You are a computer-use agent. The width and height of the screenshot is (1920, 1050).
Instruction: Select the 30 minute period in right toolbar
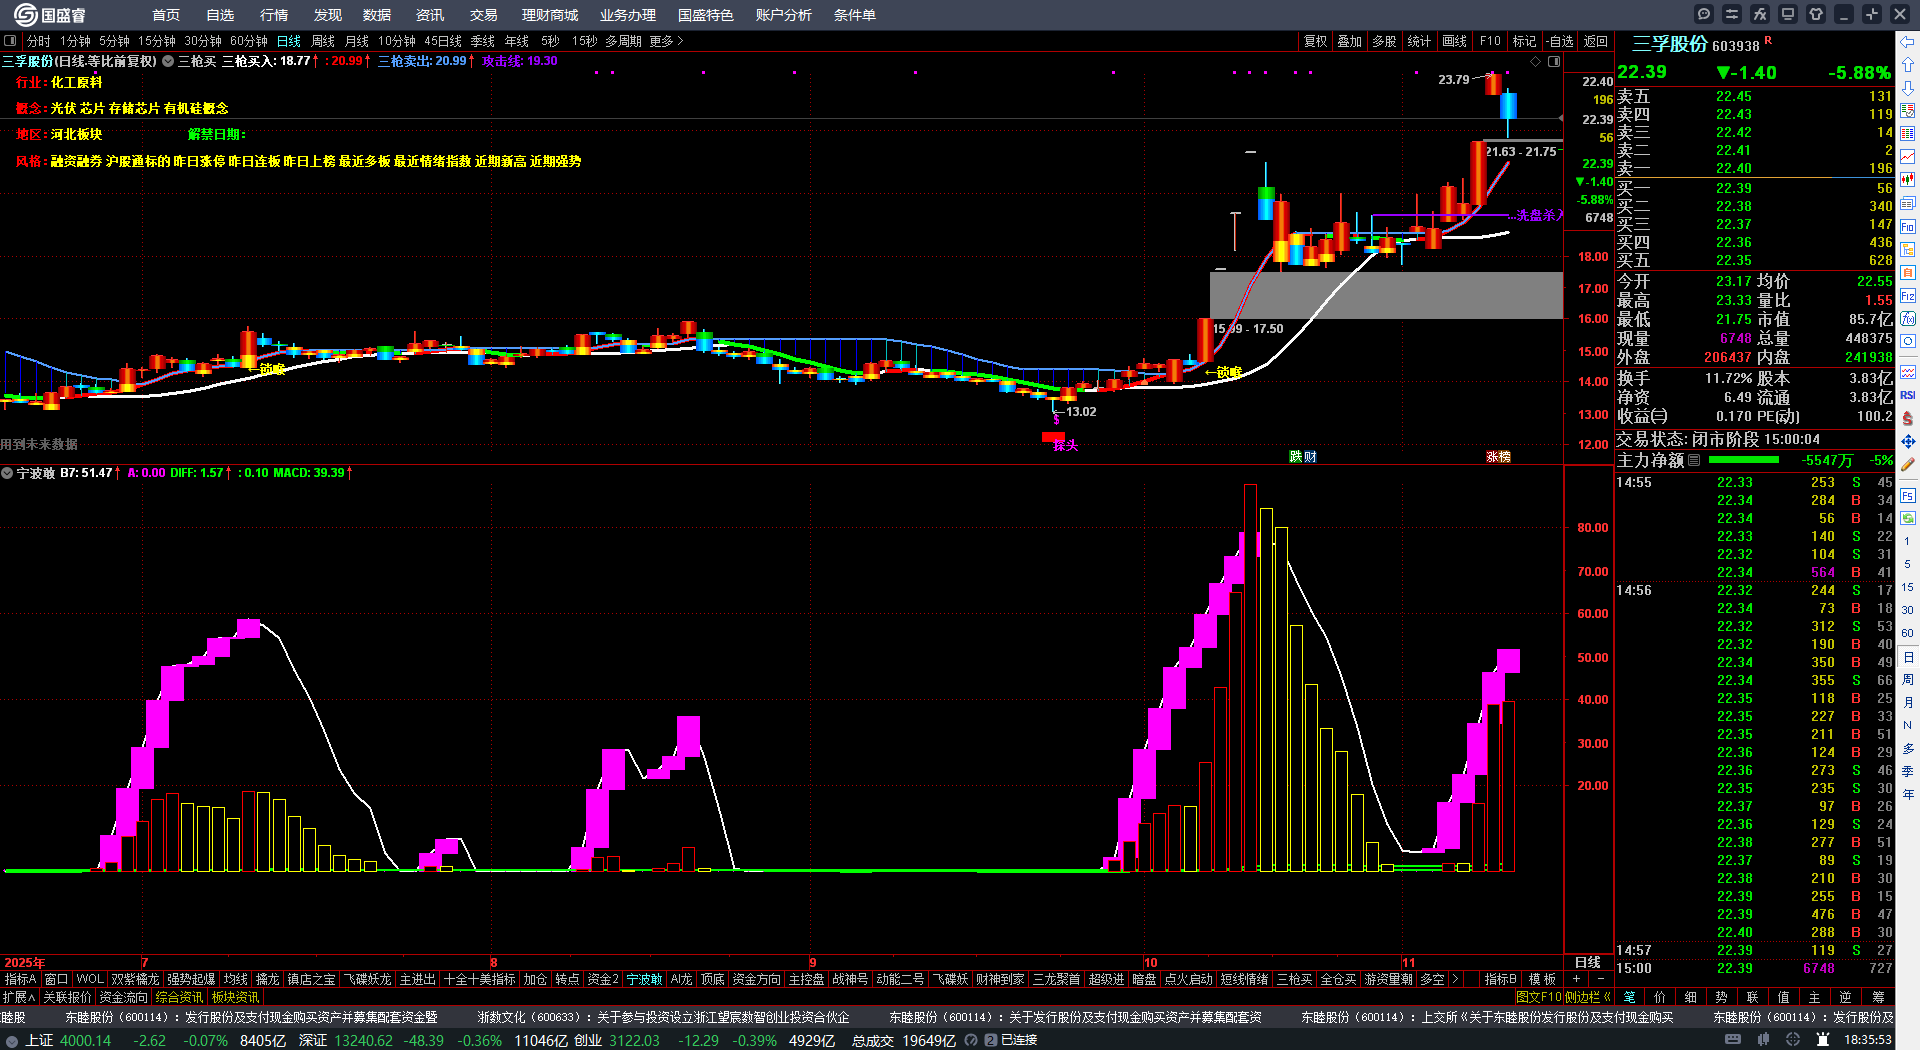[x=1908, y=610]
